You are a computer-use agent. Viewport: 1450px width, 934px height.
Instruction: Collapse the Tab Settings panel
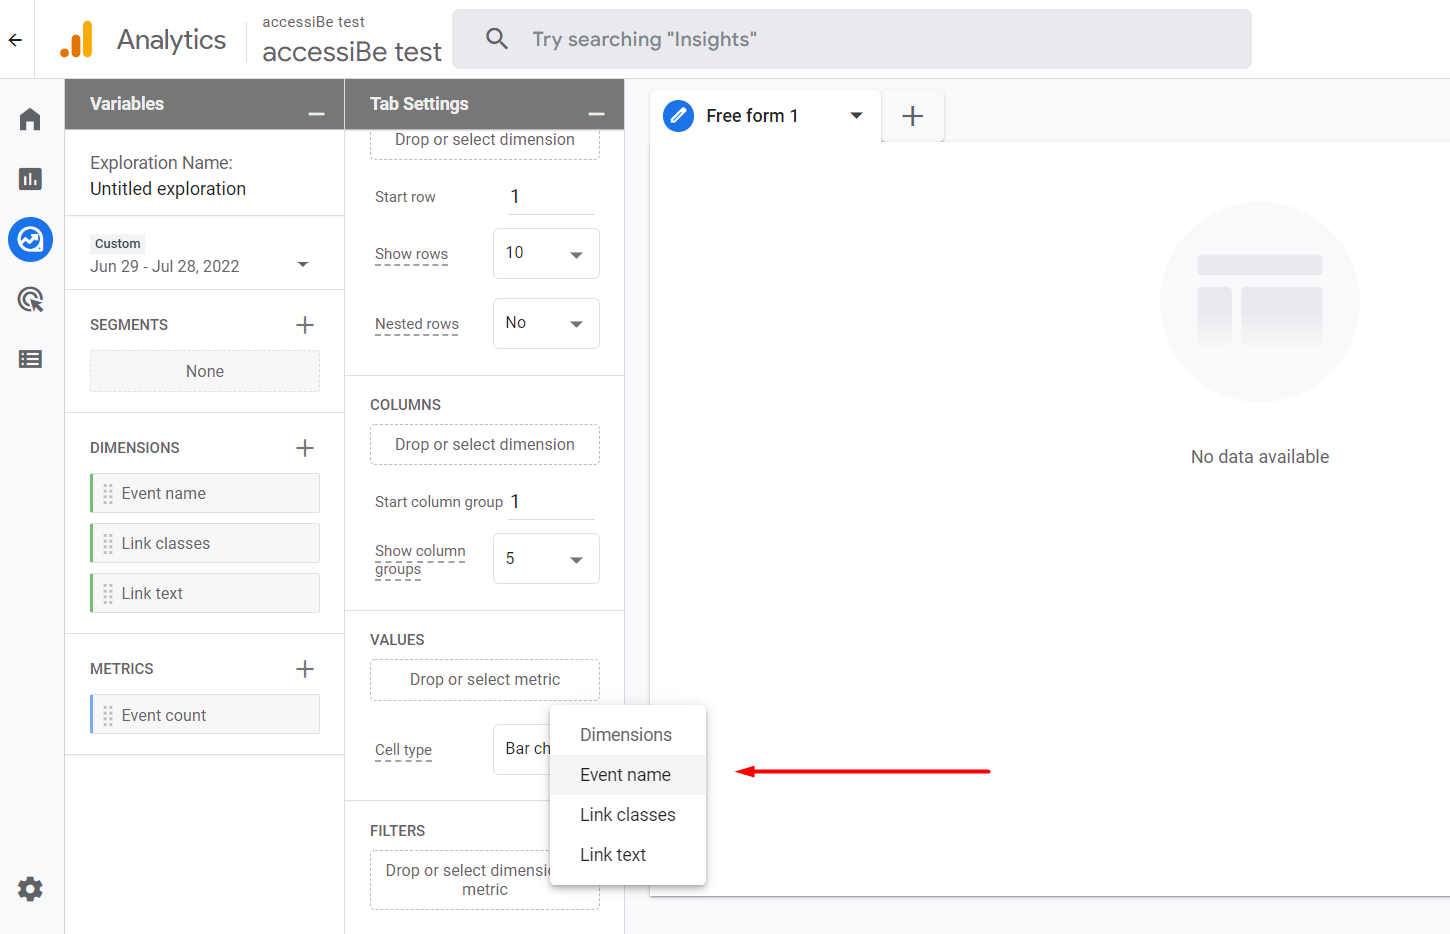(596, 114)
